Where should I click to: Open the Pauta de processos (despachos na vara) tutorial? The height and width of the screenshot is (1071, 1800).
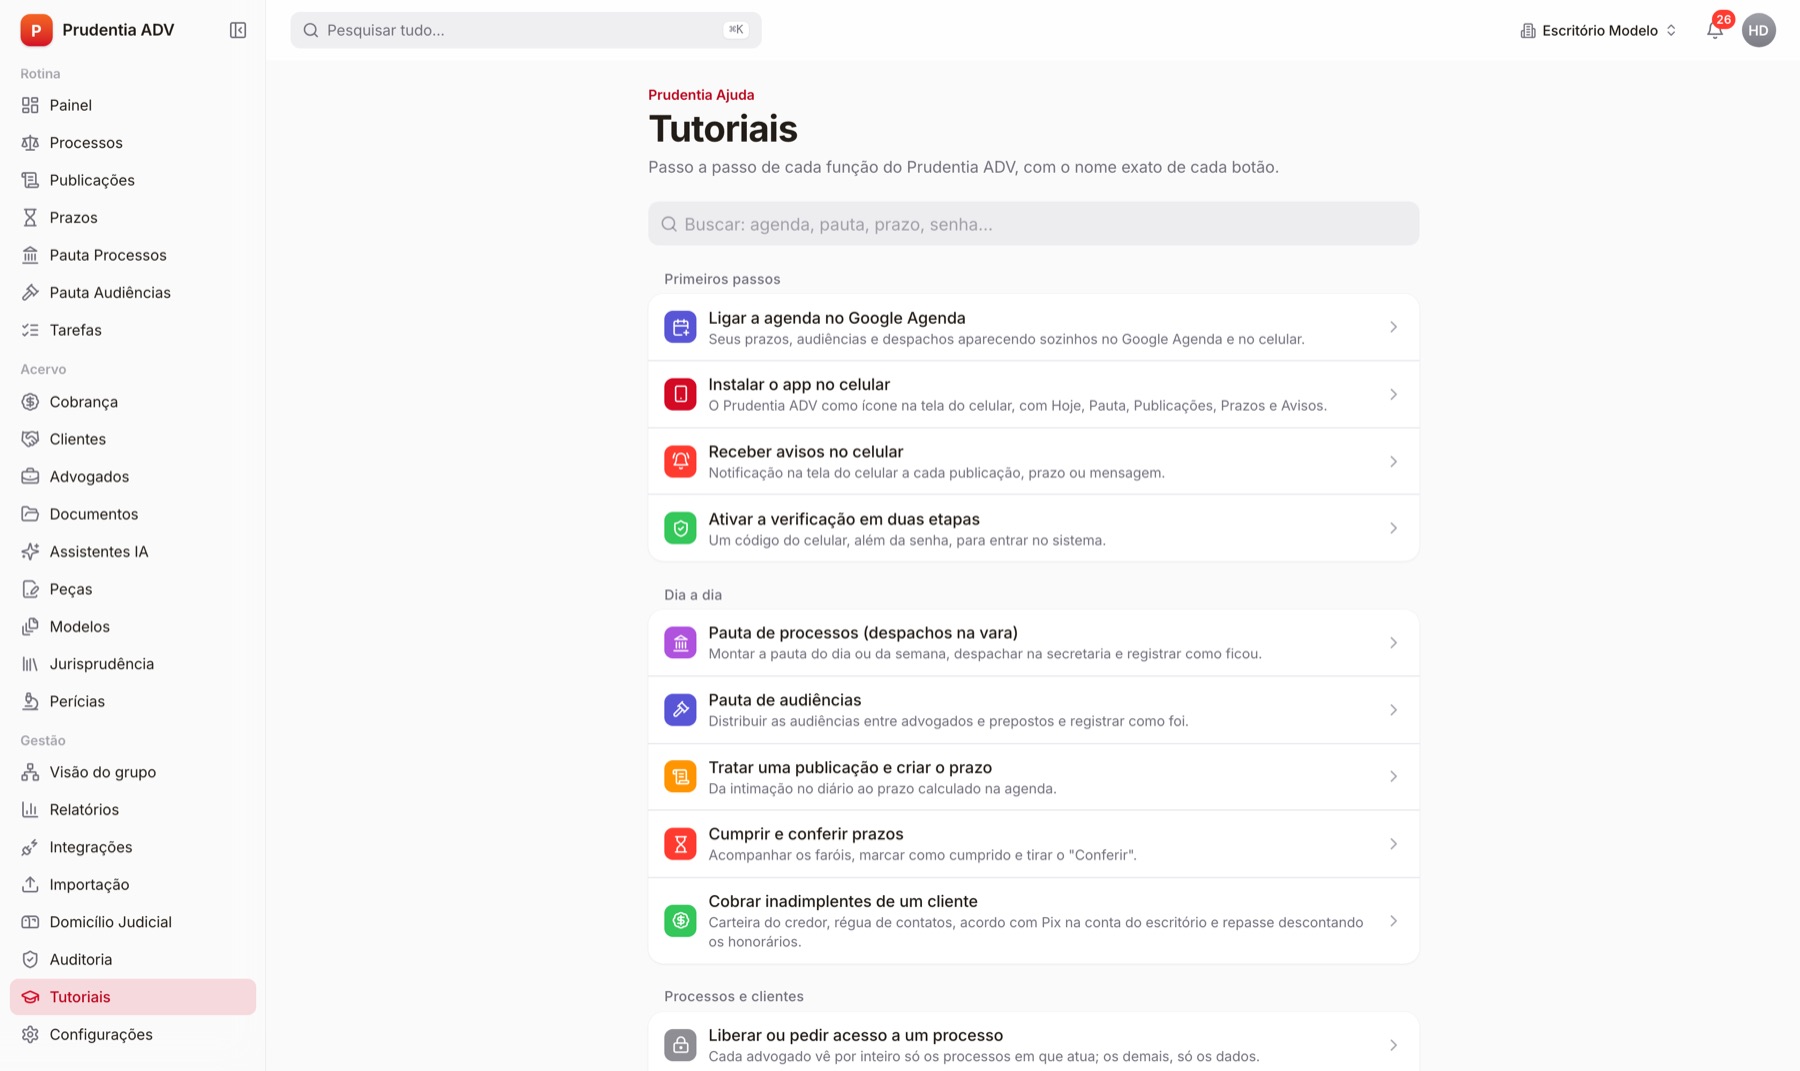point(1033,643)
